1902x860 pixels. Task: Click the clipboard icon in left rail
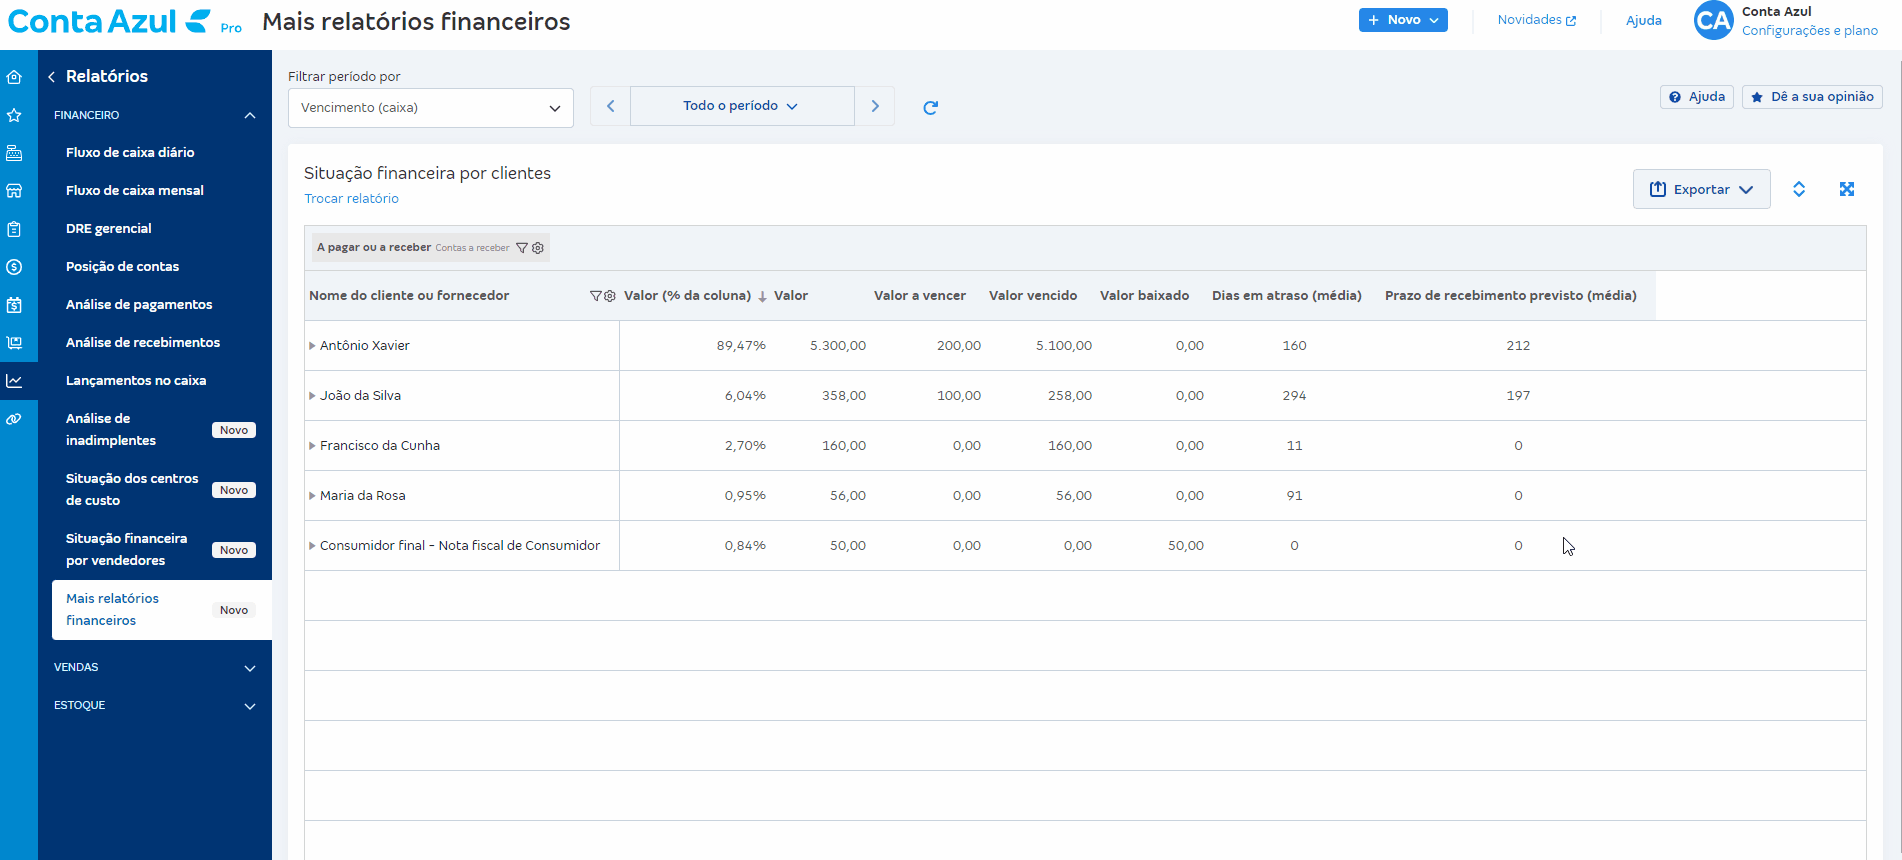14,229
